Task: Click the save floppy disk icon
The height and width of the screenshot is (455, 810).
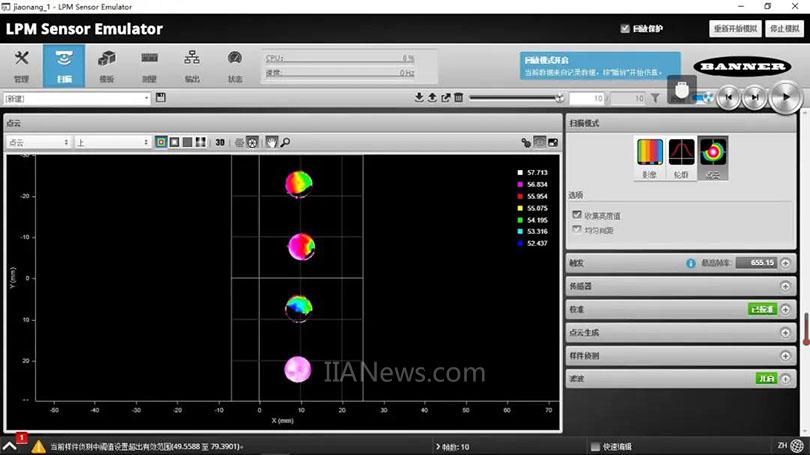Action: pyautogui.click(x=161, y=98)
